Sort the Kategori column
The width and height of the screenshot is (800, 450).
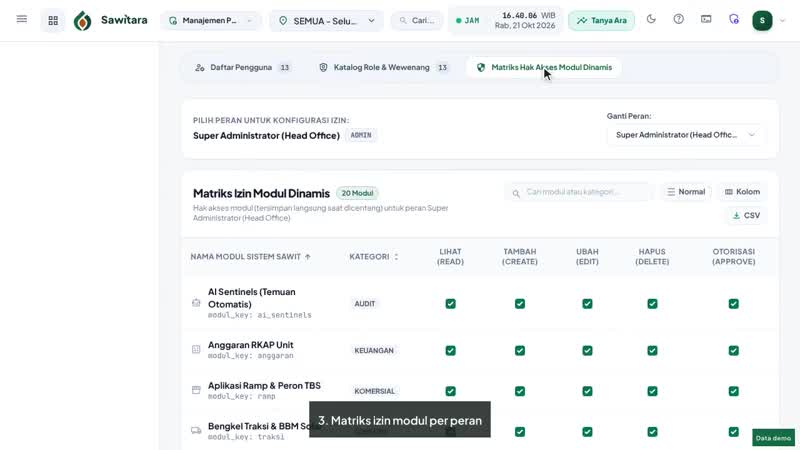tap(396, 257)
